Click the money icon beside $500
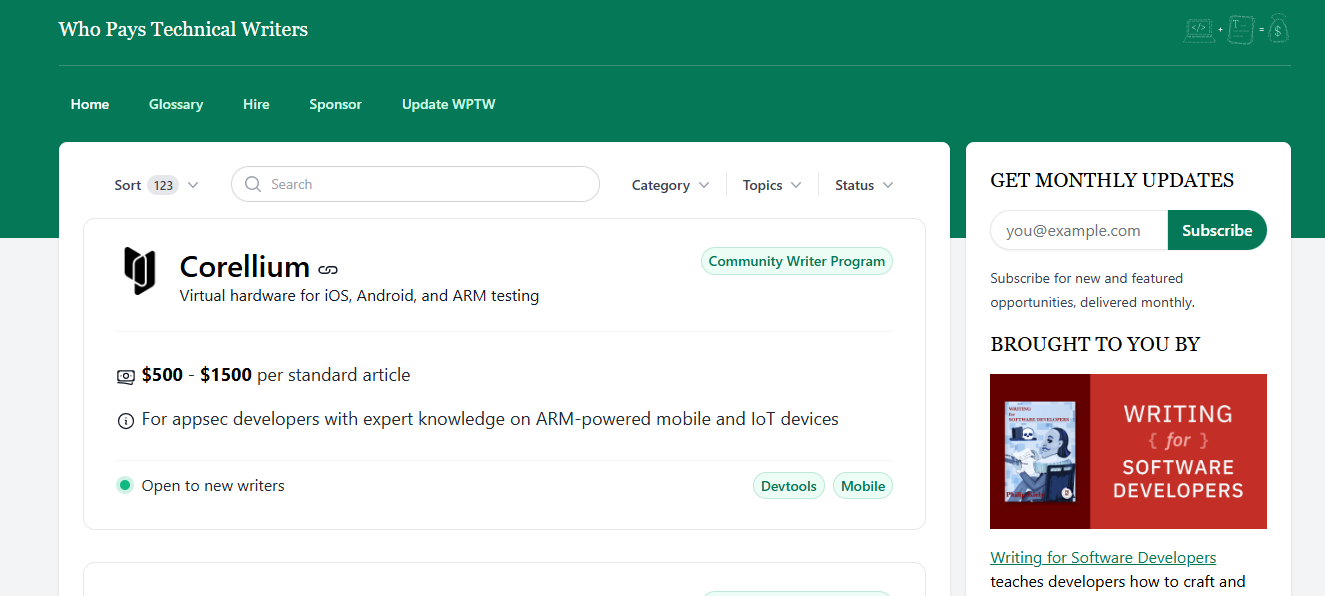Image resolution: width=1325 pixels, height=596 pixels. tap(125, 377)
